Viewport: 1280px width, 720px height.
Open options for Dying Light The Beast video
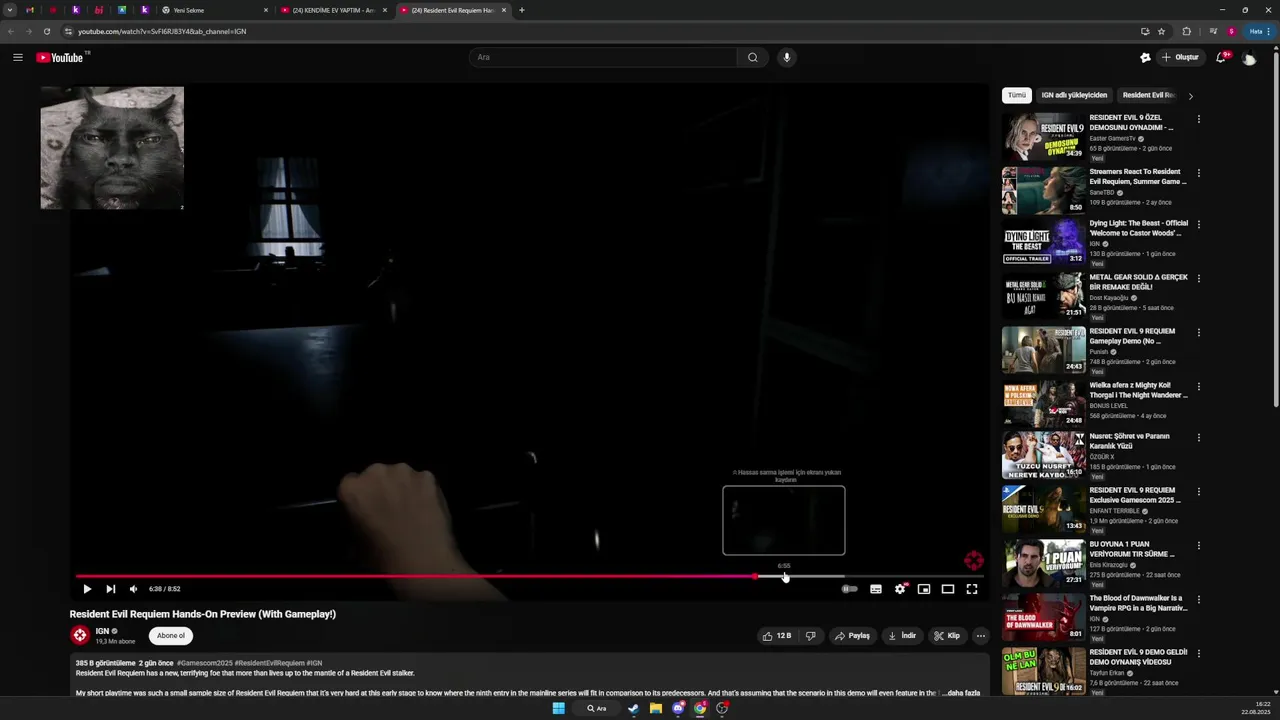click(1198, 225)
